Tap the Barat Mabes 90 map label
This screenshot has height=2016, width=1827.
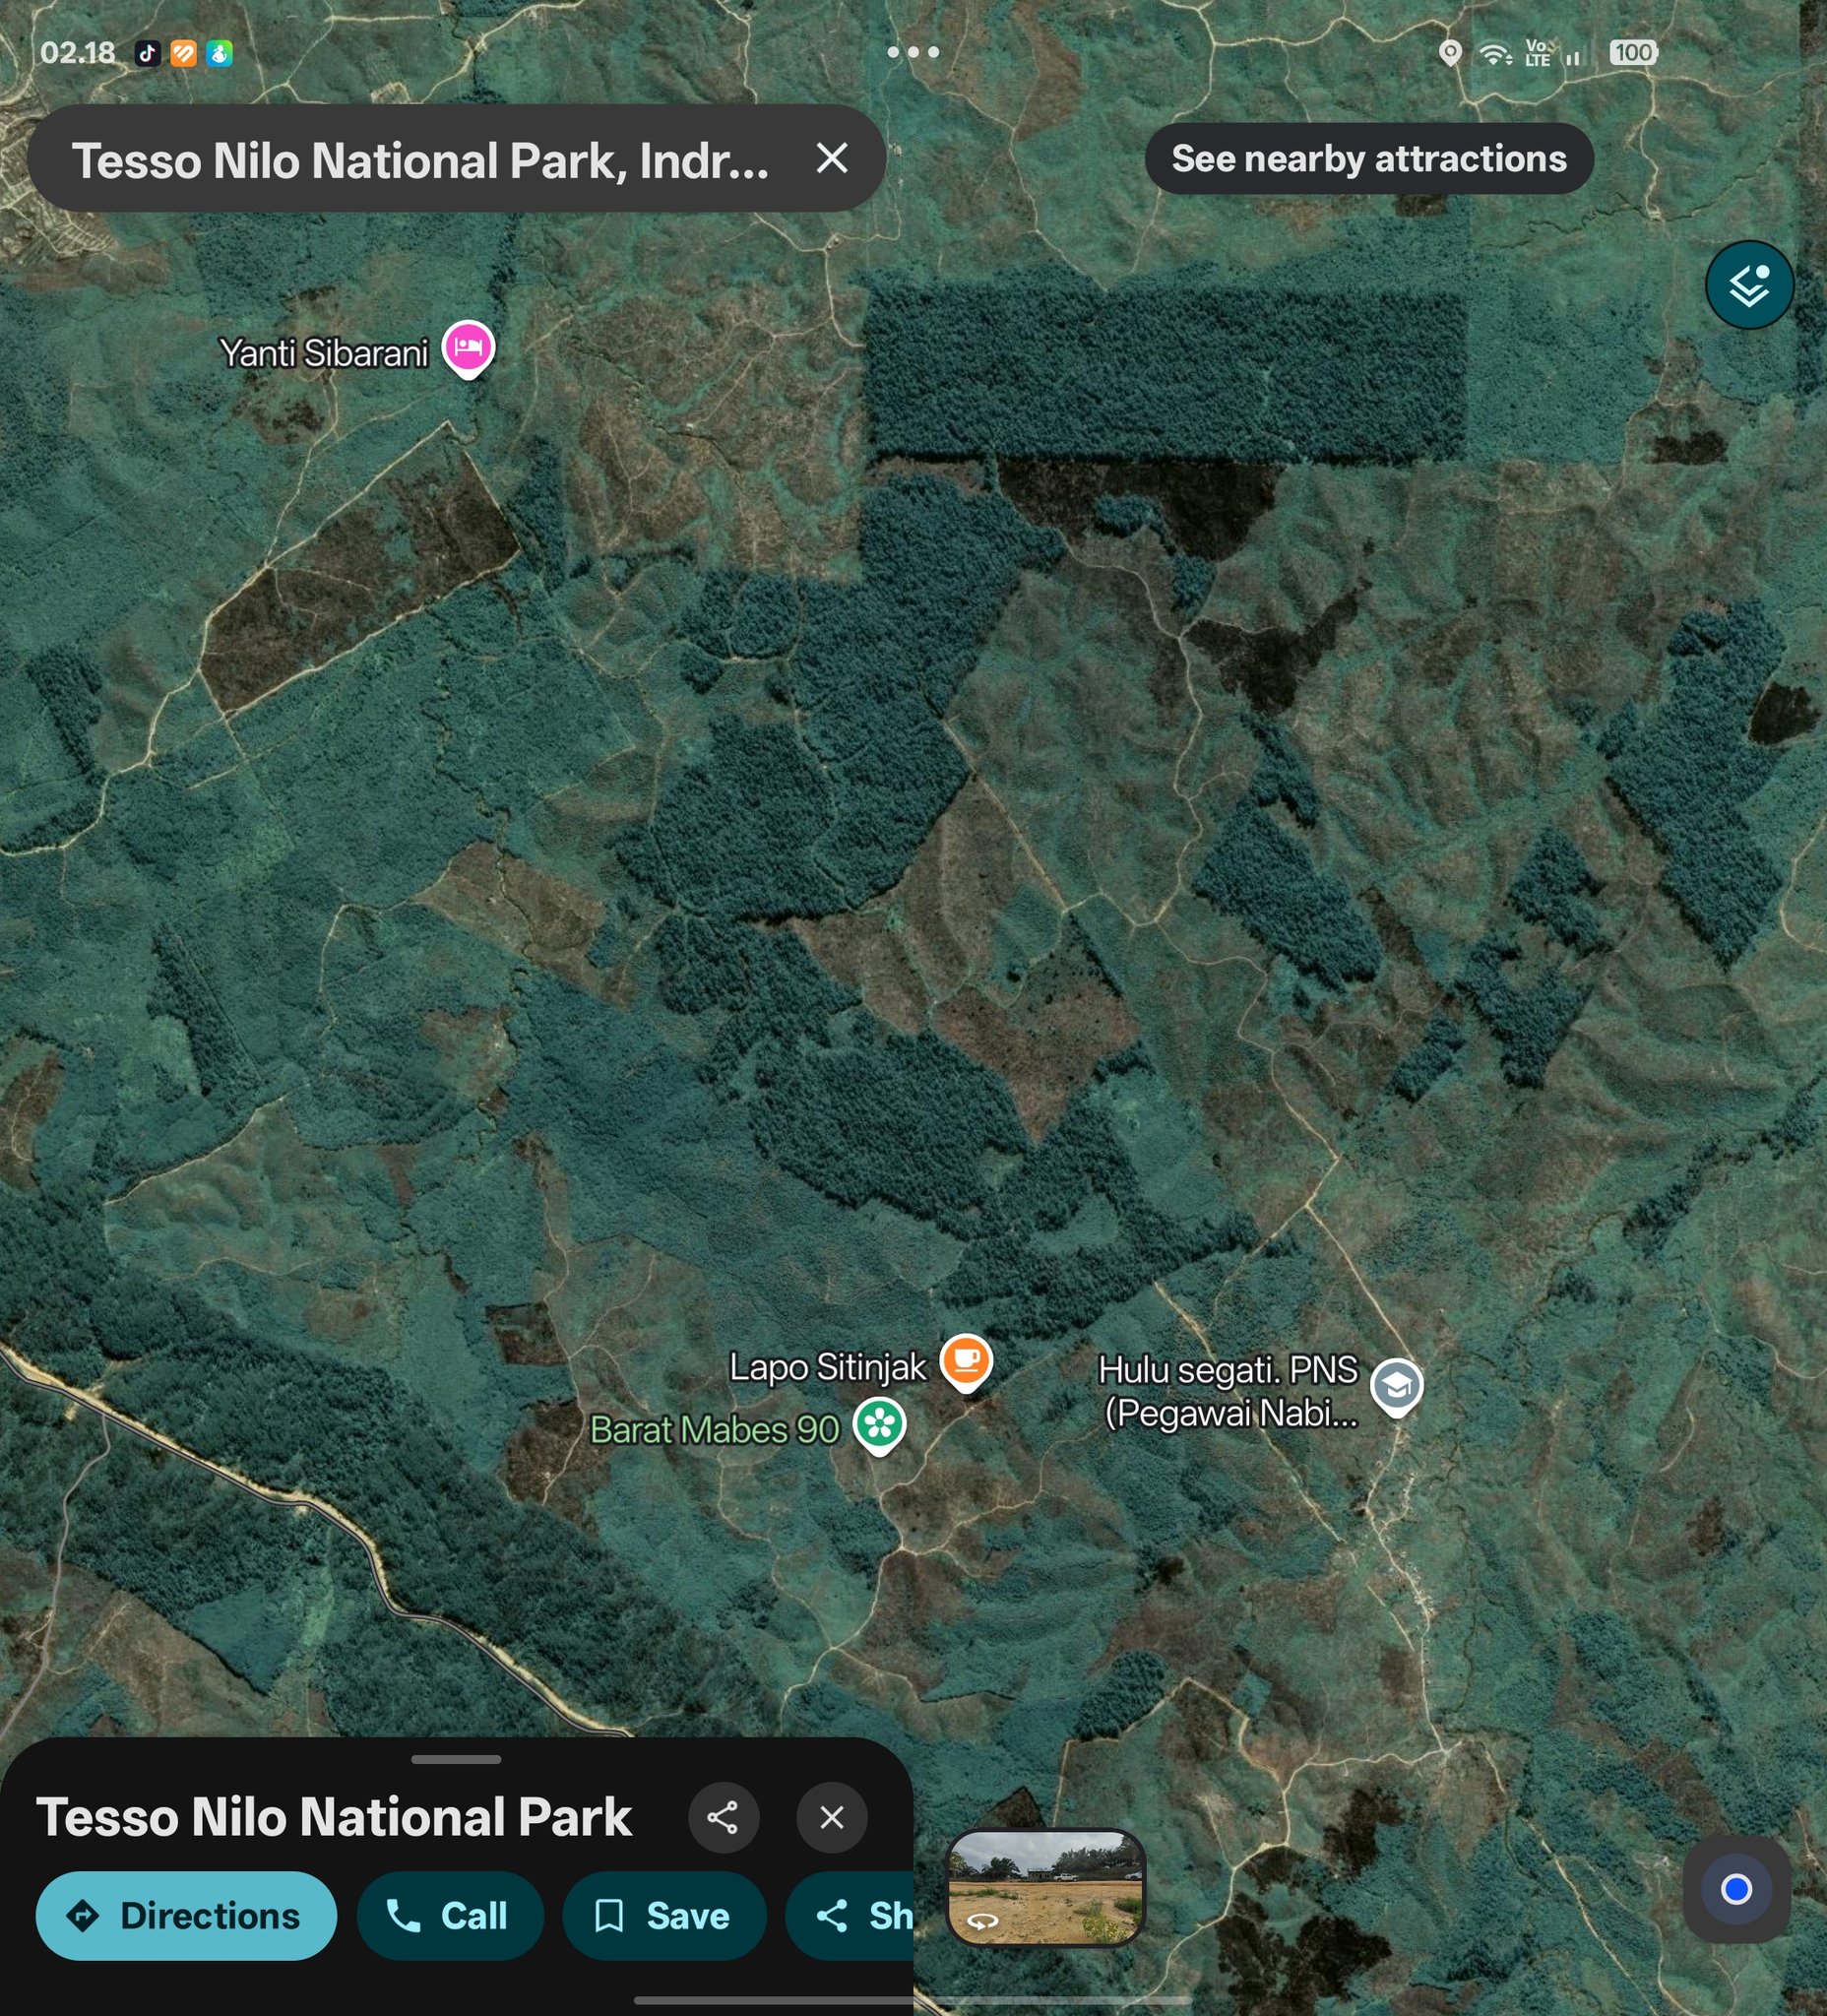point(715,1430)
